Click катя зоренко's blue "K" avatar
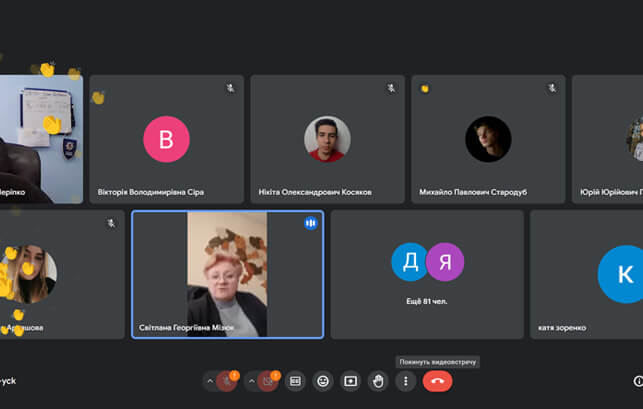Viewport: 643px width, 409px height. tap(621, 273)
